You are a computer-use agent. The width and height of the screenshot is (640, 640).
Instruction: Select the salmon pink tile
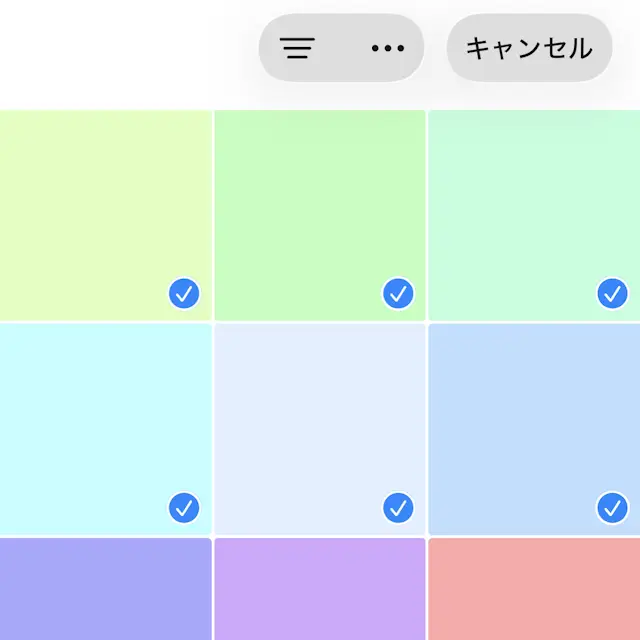click(534, 590)
